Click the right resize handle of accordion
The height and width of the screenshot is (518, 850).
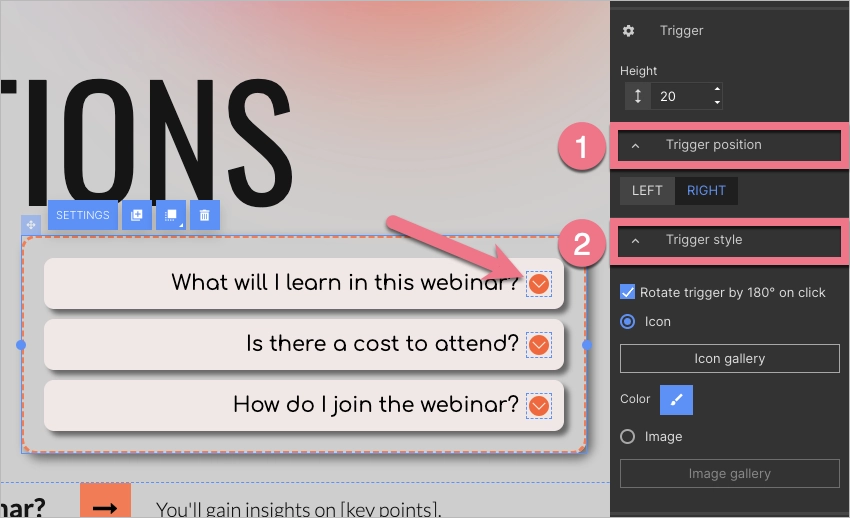(x=587, y=345)
